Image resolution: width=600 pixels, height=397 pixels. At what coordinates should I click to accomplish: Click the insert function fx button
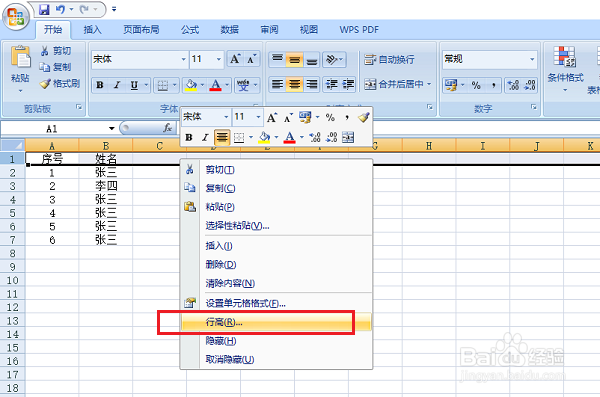(x=168, y=128)
